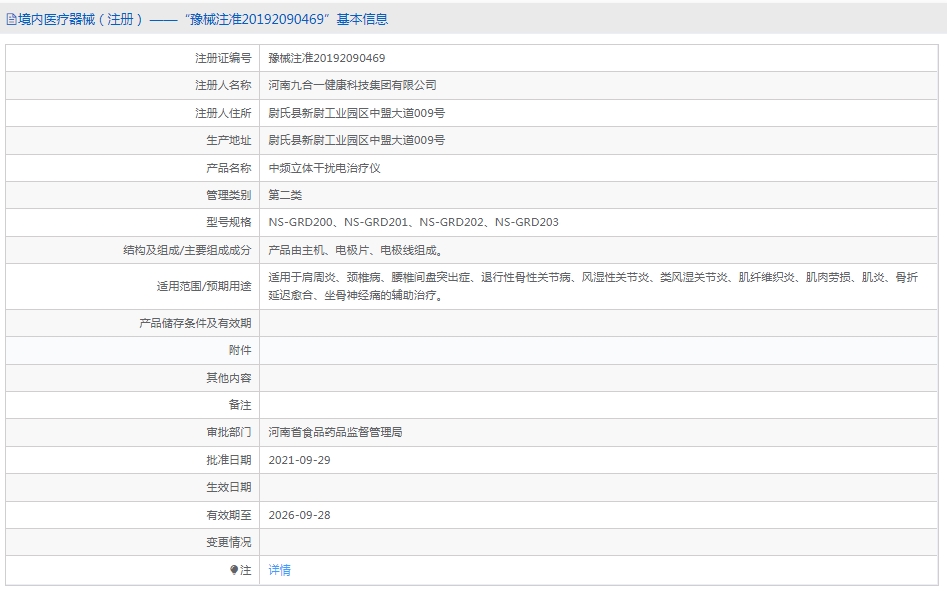The height and width of the screenshot is (591, 947).
Task: Select address value in 生产地址 row
Action: (x=356, y=140)
